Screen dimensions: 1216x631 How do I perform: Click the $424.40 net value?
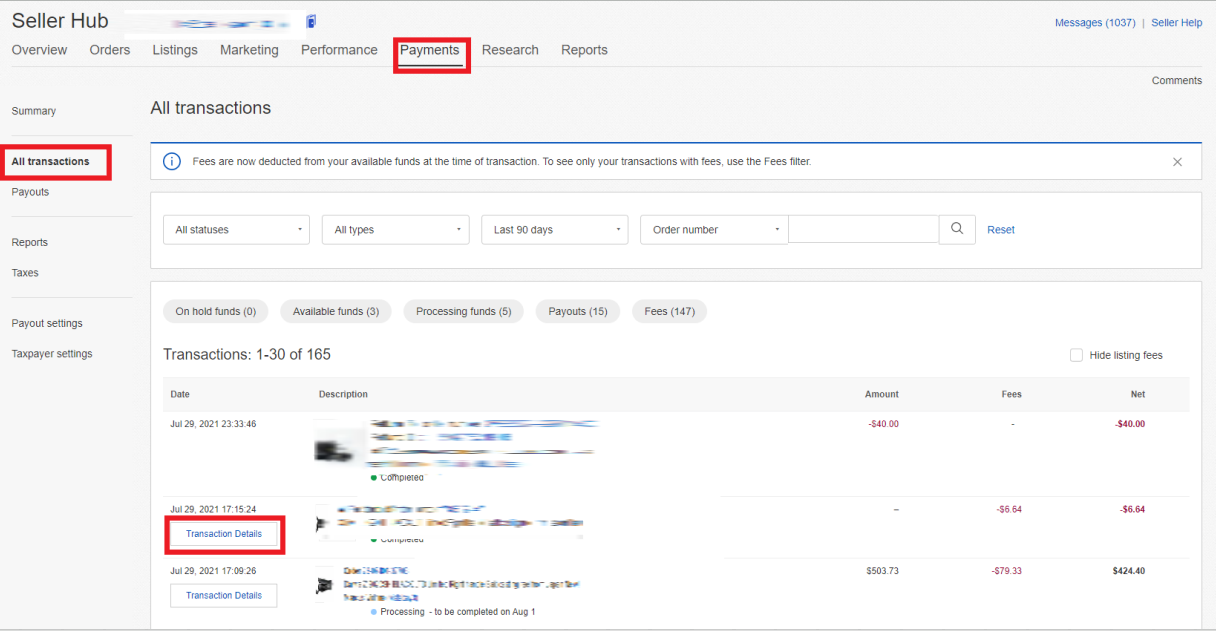coord(1129,571)
